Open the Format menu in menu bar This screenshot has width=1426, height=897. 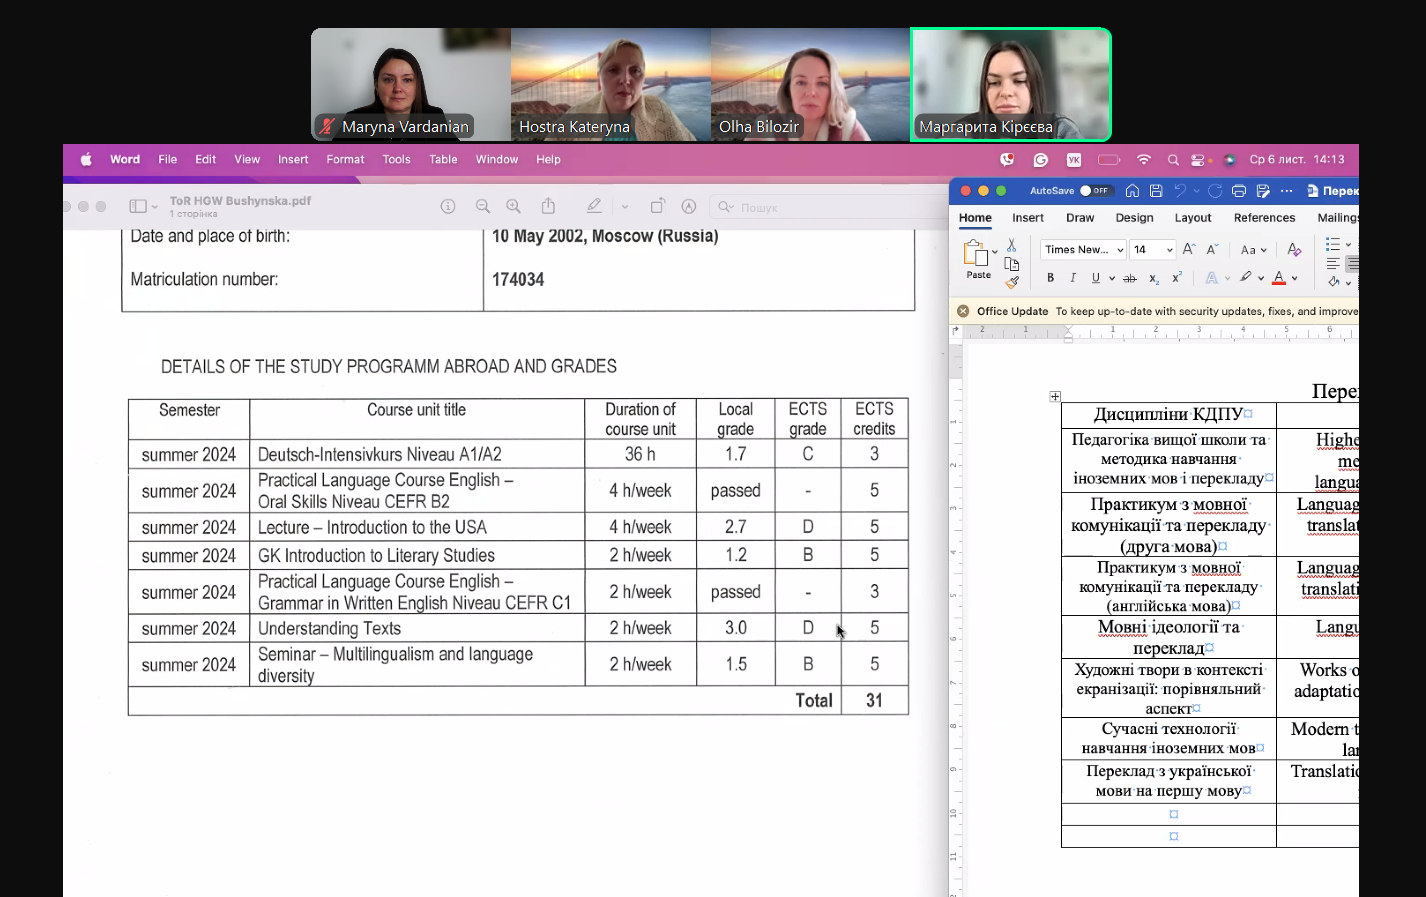[345, 159]
